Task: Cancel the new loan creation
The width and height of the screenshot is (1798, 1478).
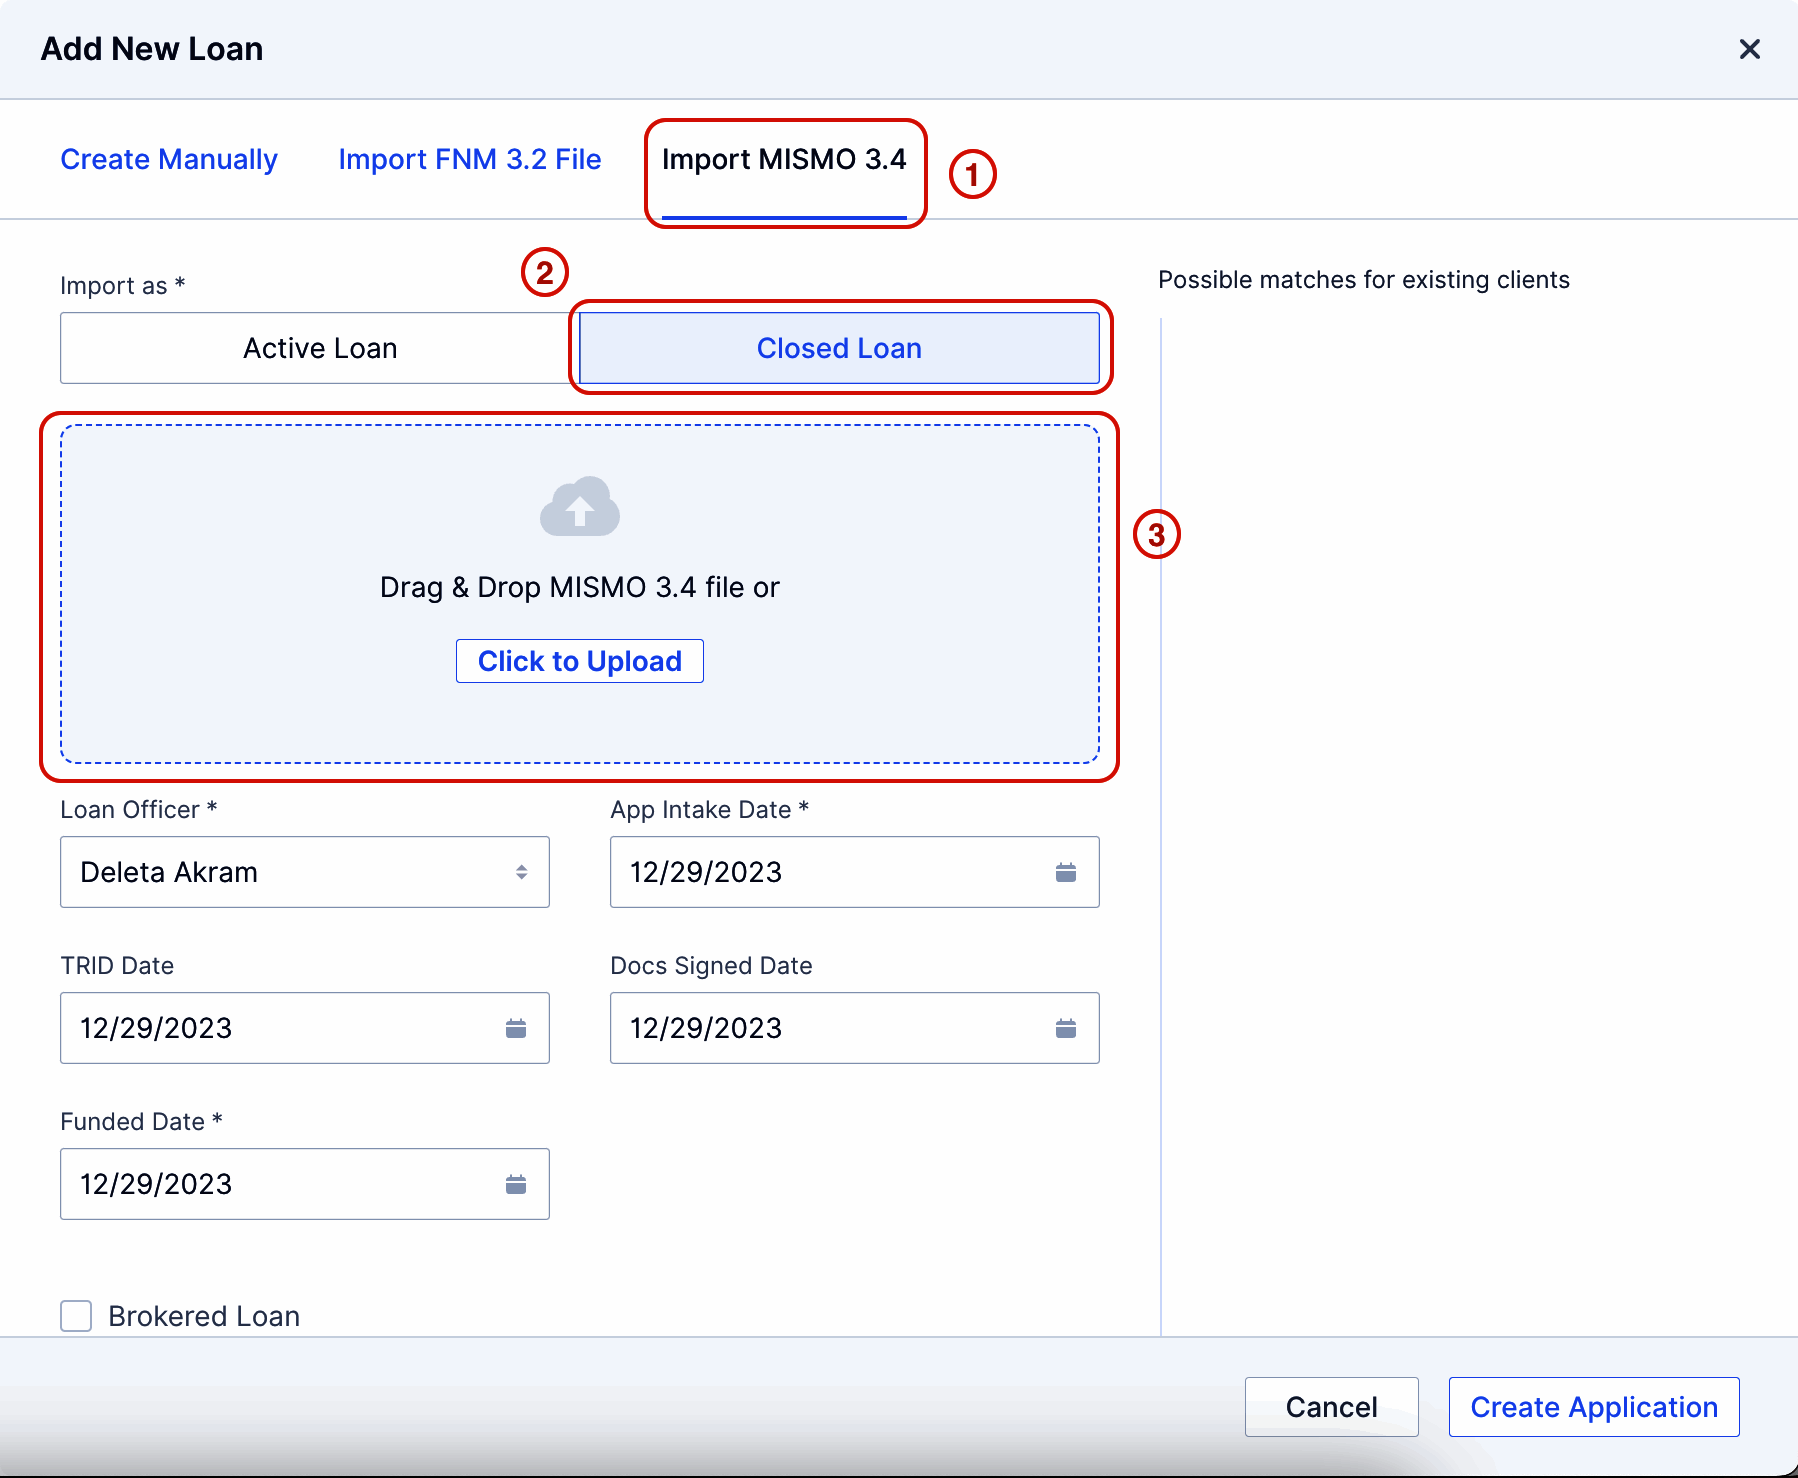Action: (1331, 1407)
